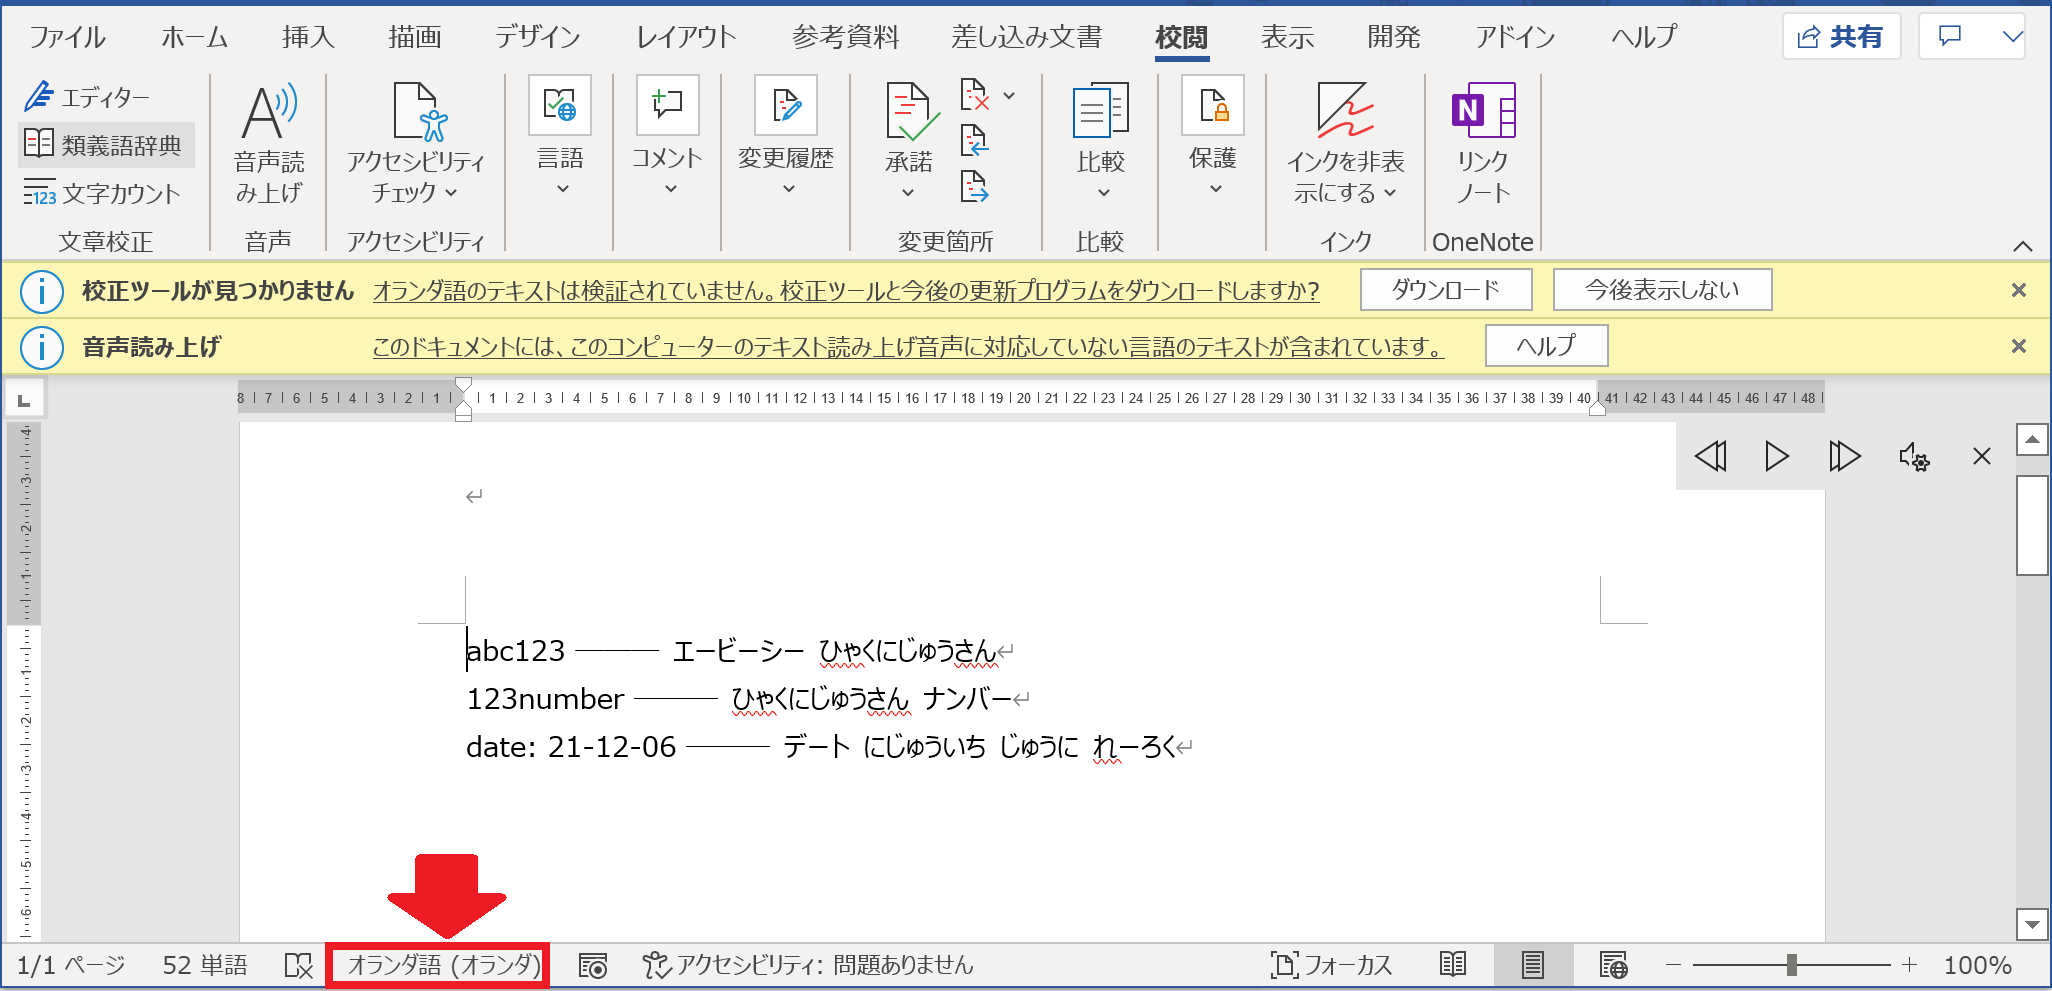Switch to read mode view
The image size is (2052, 991).
[1453, 965]
